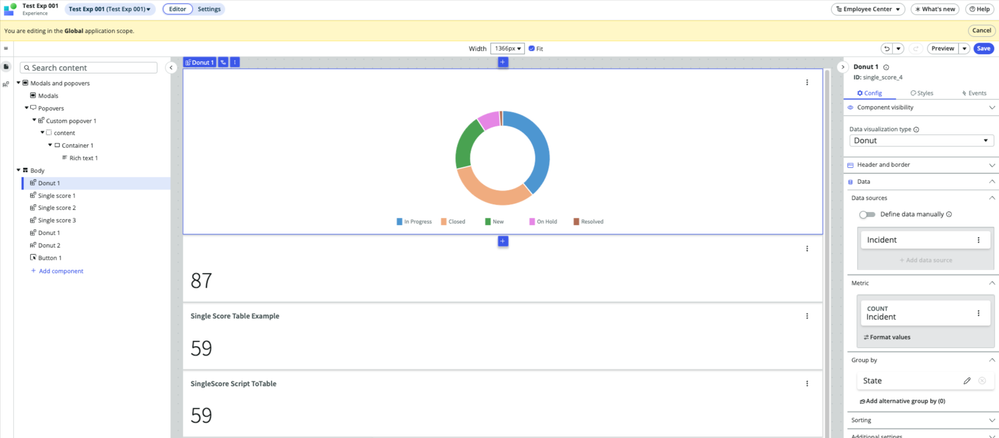
Task: Click info icon beside Define data manually
Action: point(949,215)
